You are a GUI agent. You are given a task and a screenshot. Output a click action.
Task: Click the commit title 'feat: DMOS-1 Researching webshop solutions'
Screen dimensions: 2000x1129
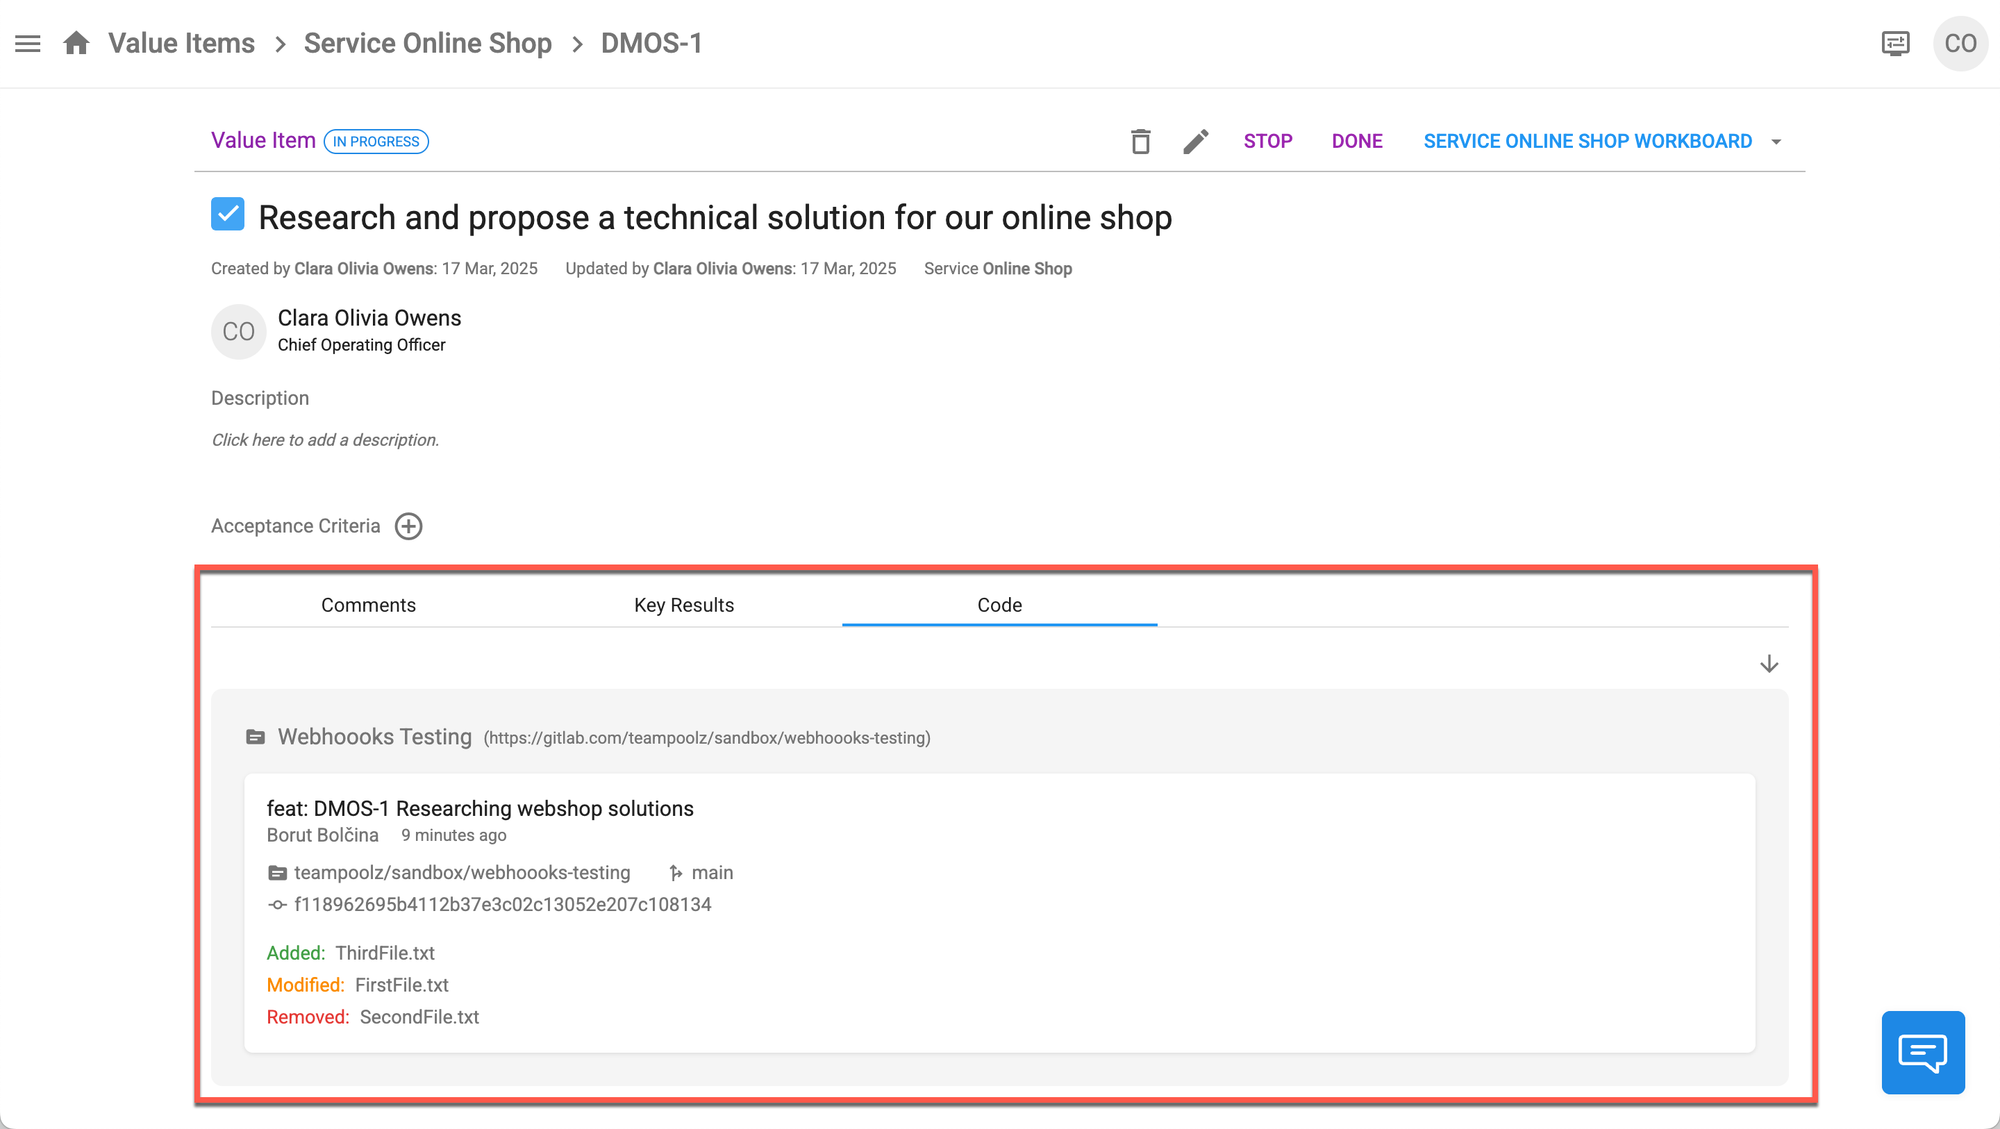click(x=480, y=808)
